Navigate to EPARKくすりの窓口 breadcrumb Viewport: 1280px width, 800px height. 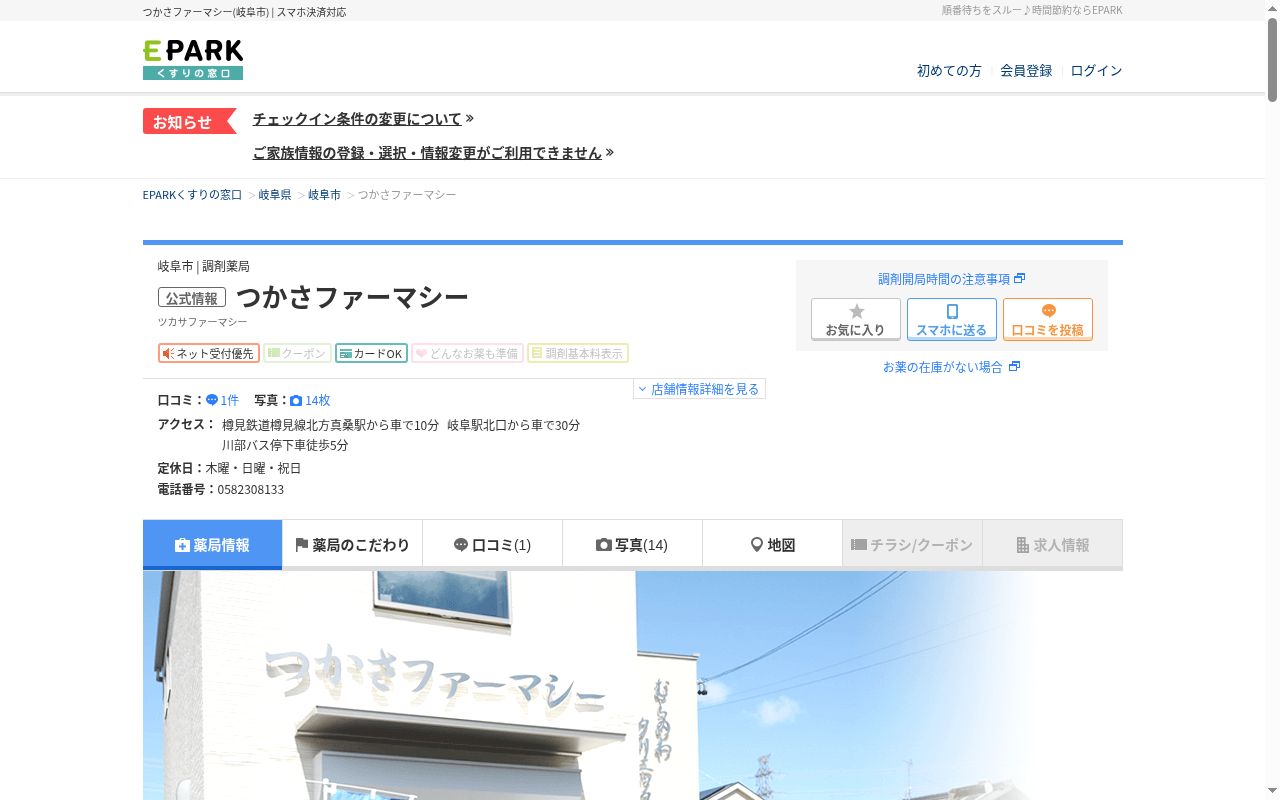(192, 195)
